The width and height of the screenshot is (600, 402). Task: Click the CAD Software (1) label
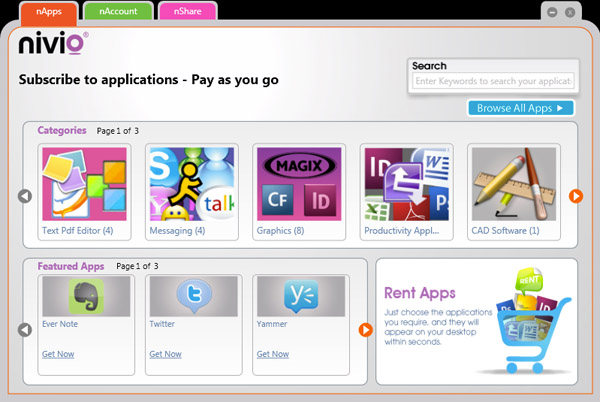[505, 231]
